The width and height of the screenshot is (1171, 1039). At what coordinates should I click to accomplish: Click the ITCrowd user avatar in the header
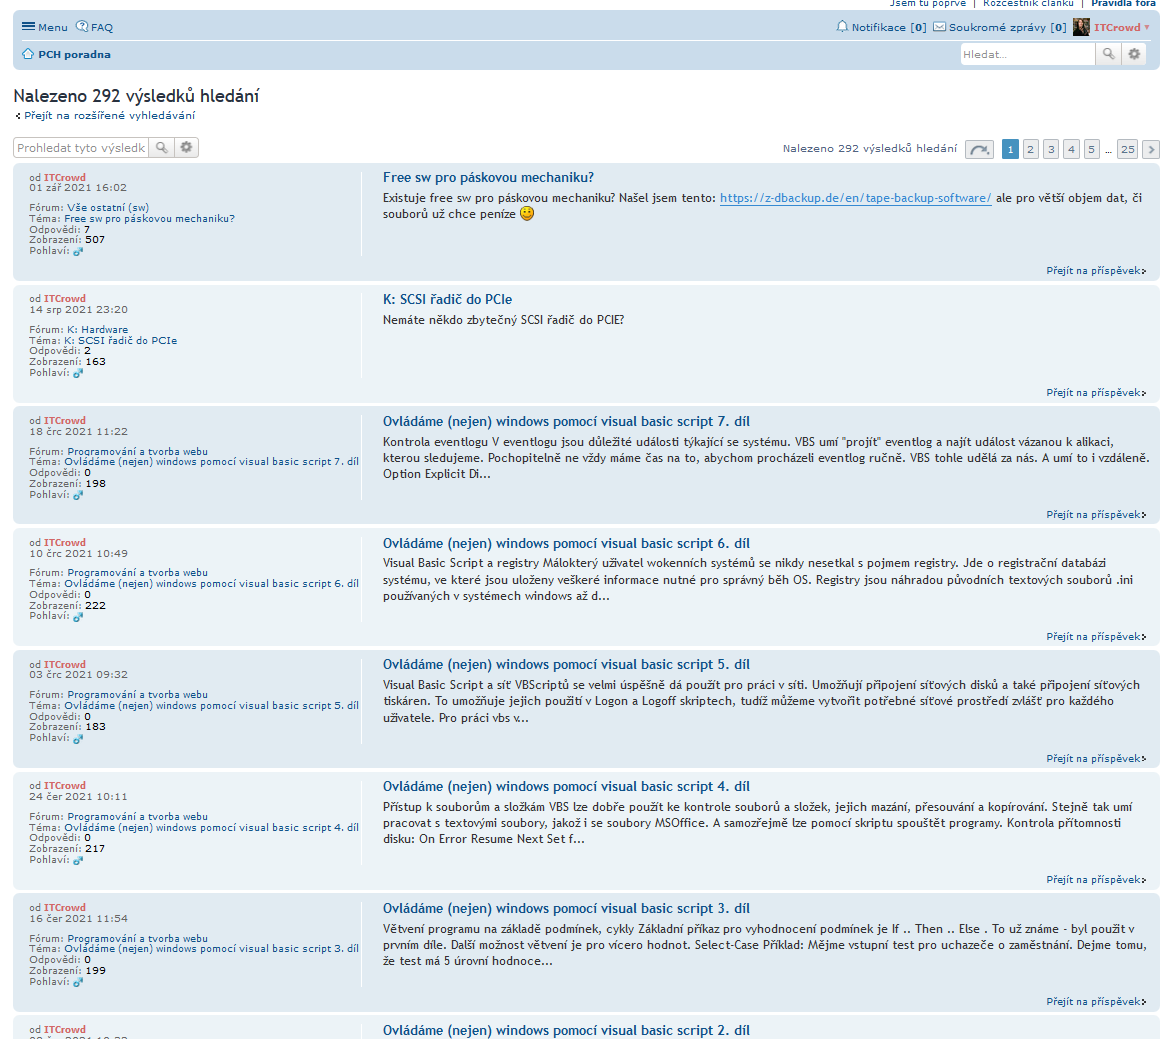click(x=1081, y=27)
